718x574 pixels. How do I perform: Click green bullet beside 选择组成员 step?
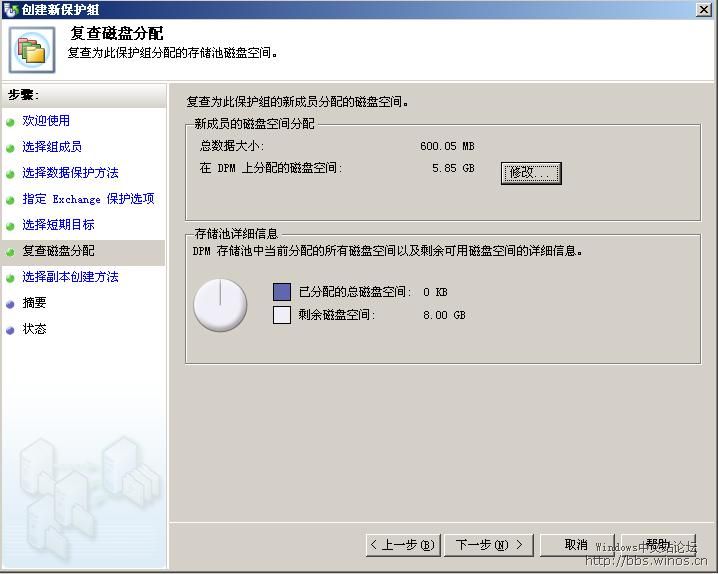(11, 148)
